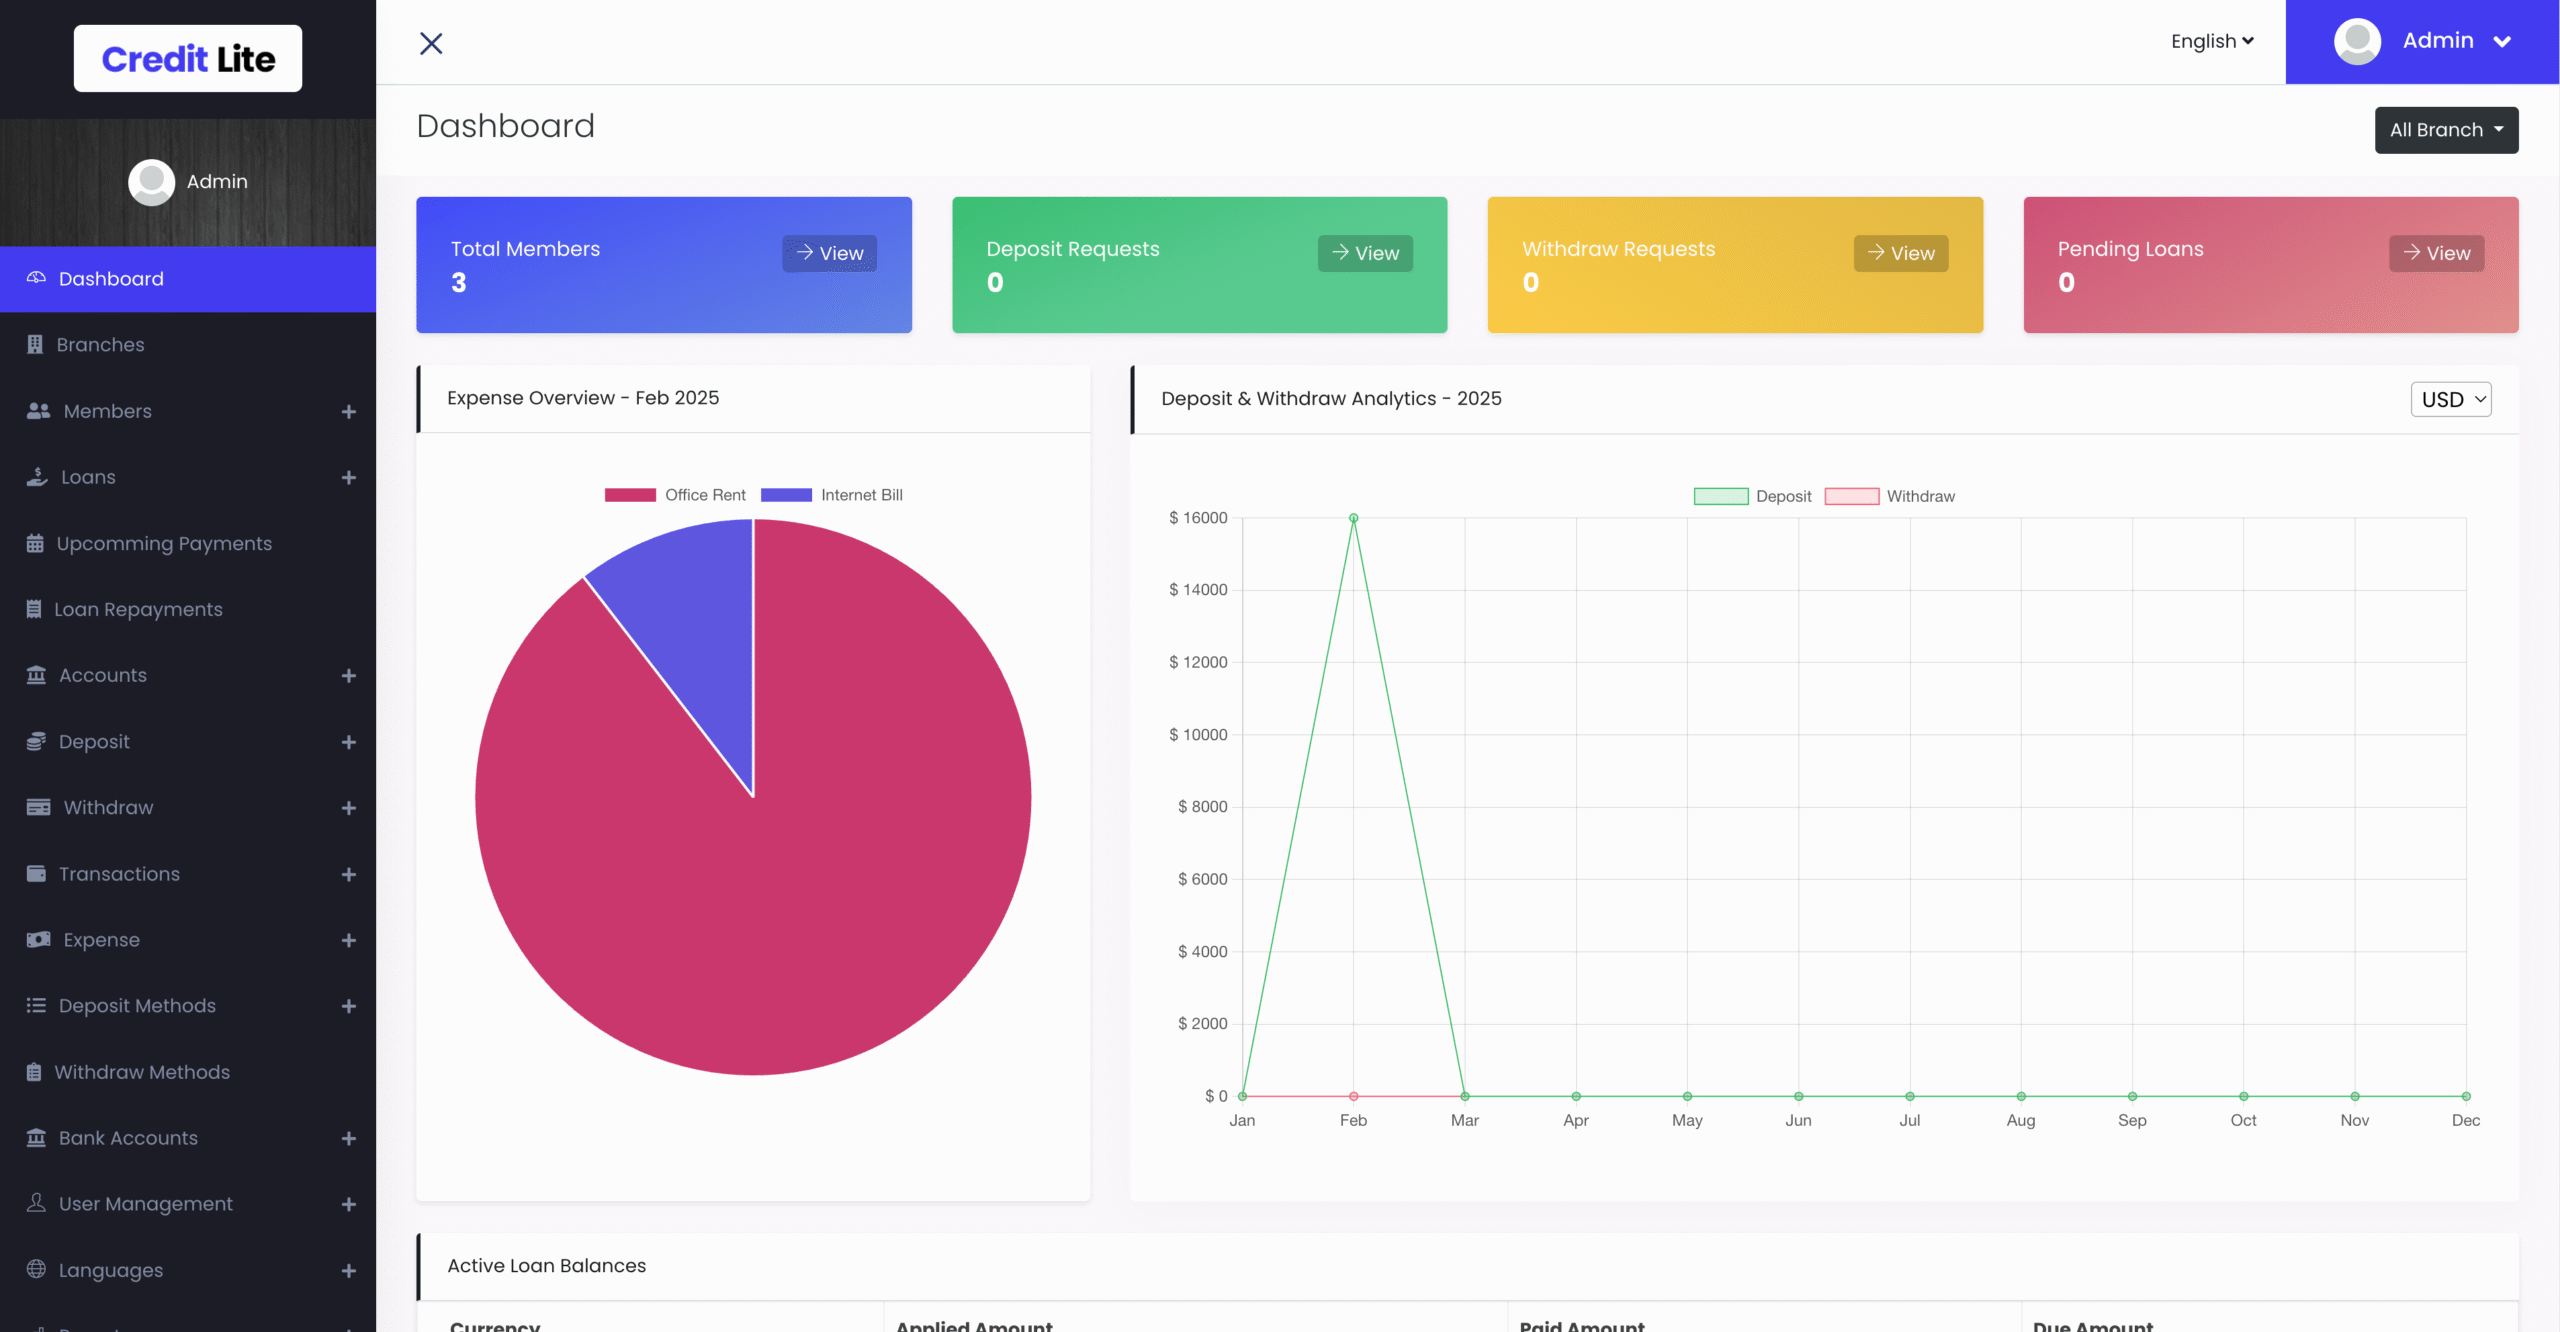Open the Transactions menu item
This screenshot has height=1332, width=2560.
coord(119,873)
